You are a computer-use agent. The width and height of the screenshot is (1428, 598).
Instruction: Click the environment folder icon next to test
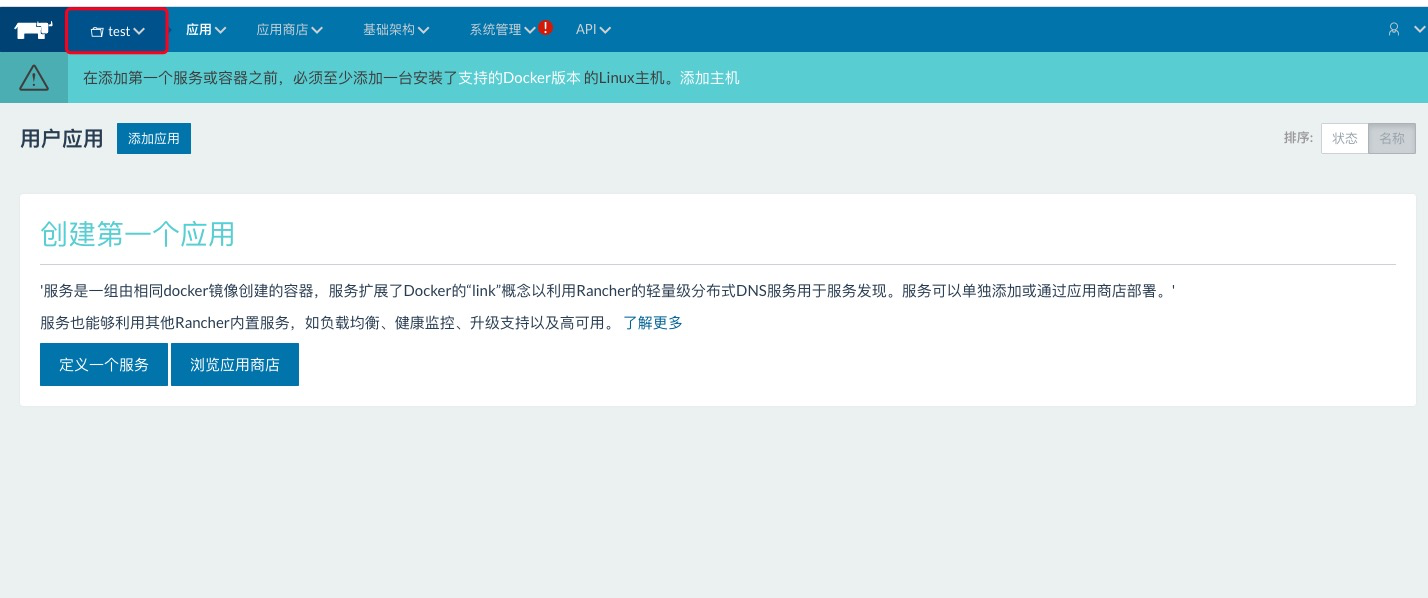pyautogui.click(x=97, y=30)
